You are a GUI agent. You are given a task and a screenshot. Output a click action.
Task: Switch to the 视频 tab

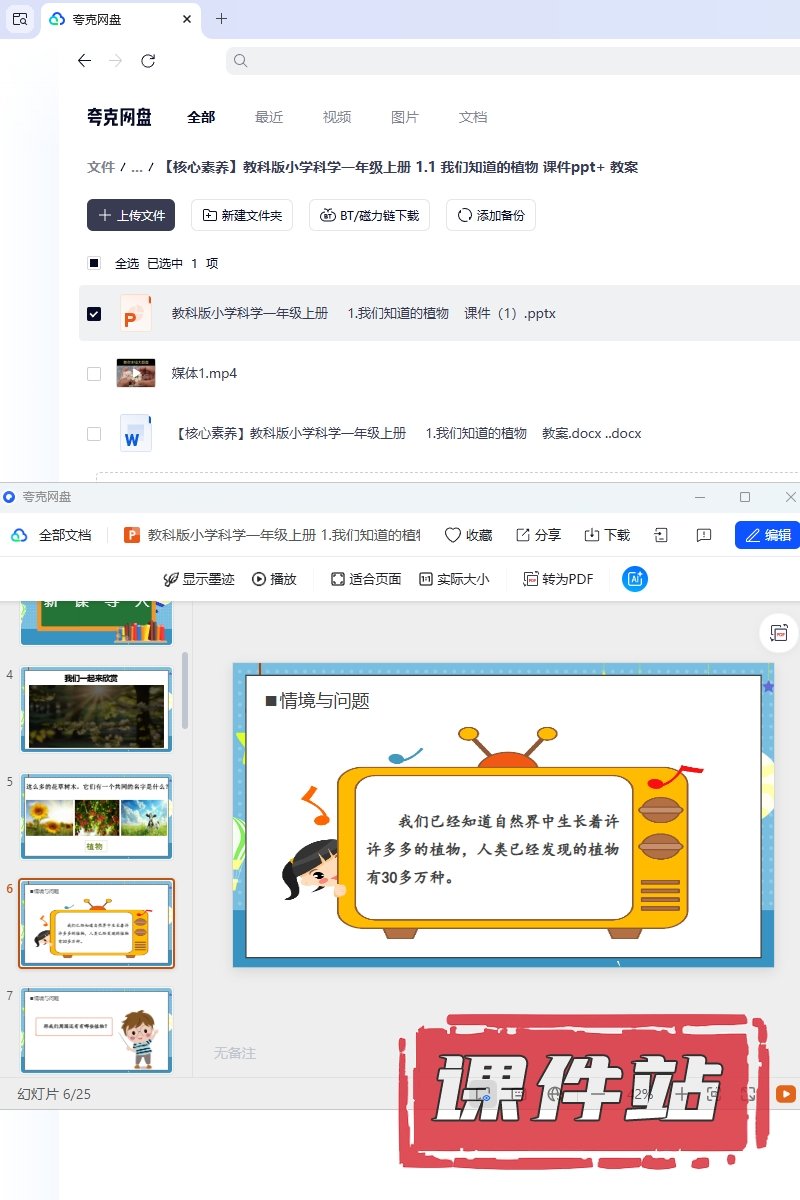[x=337, y=117]
